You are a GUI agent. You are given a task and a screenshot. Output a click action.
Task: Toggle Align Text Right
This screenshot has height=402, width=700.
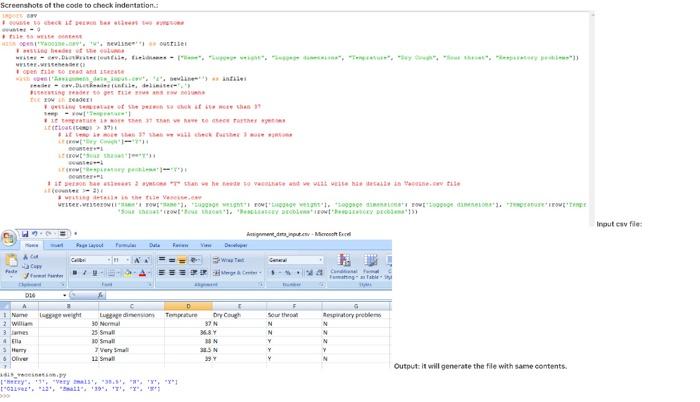(x=182, y=272)
